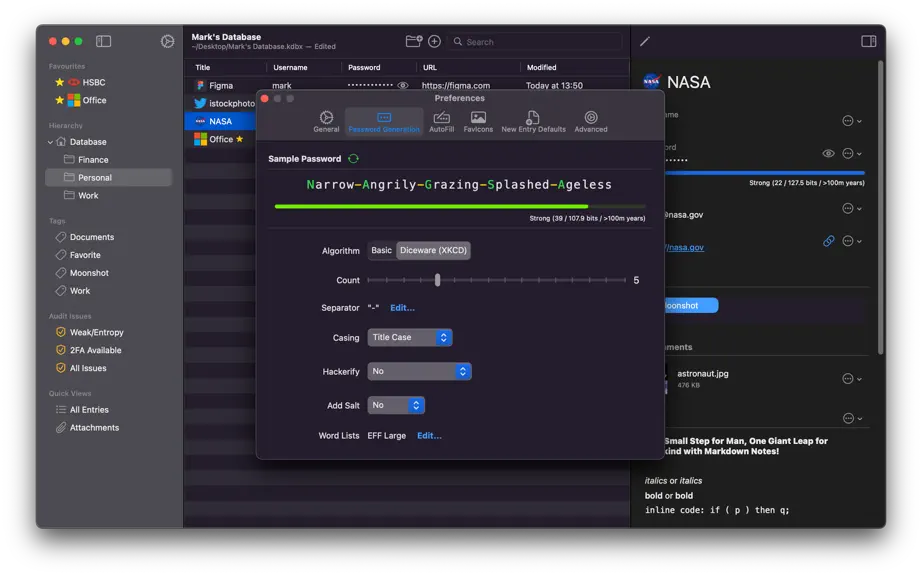The width and height of the screenshot is (922, 576).
Task: Click the Microsoft icon of Office favourite
Action: [74, 101]
